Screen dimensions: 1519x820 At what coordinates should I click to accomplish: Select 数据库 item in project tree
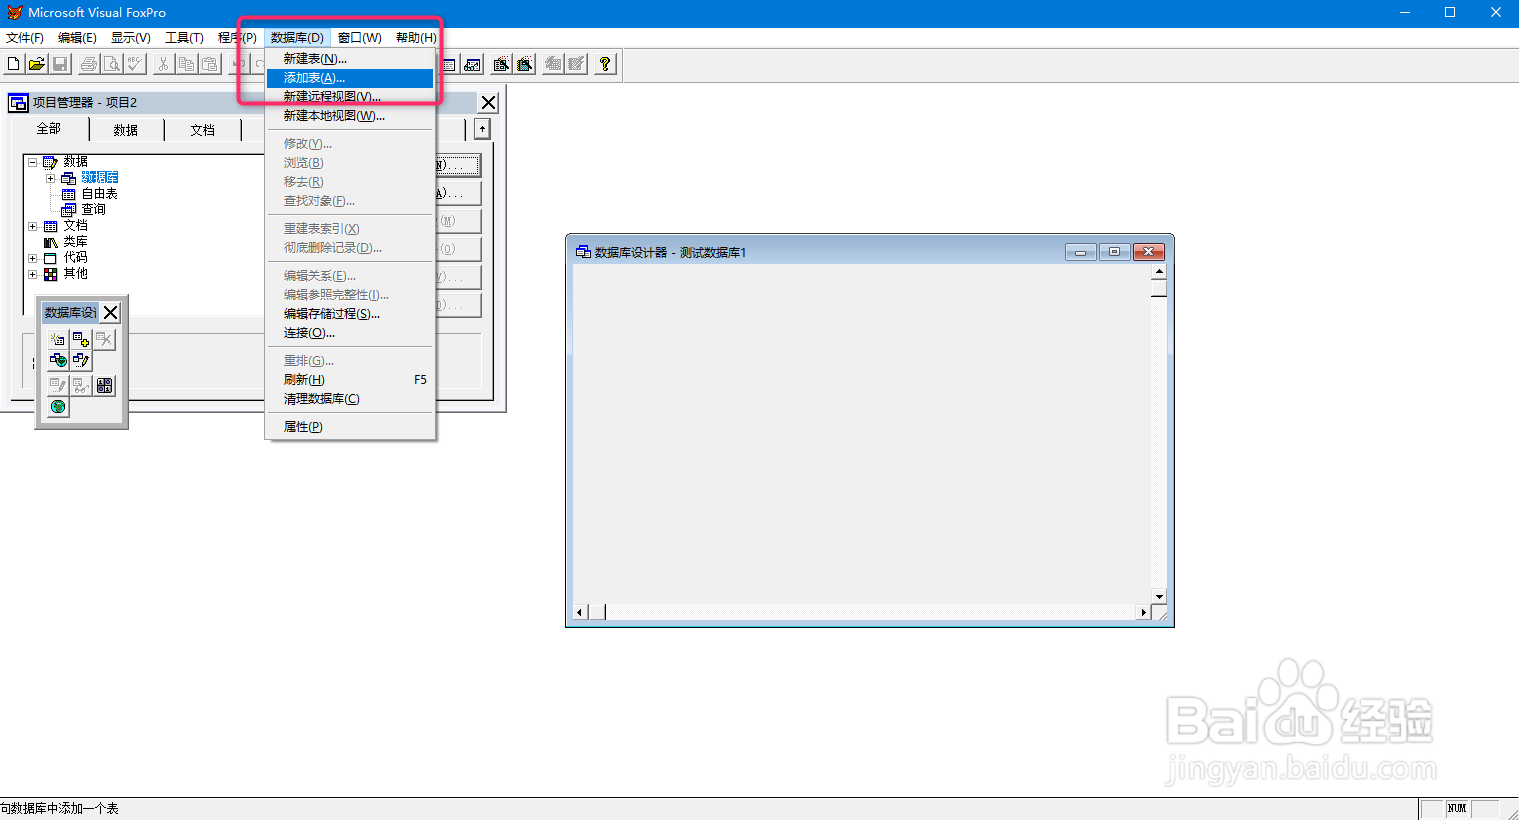pos(100,178)
